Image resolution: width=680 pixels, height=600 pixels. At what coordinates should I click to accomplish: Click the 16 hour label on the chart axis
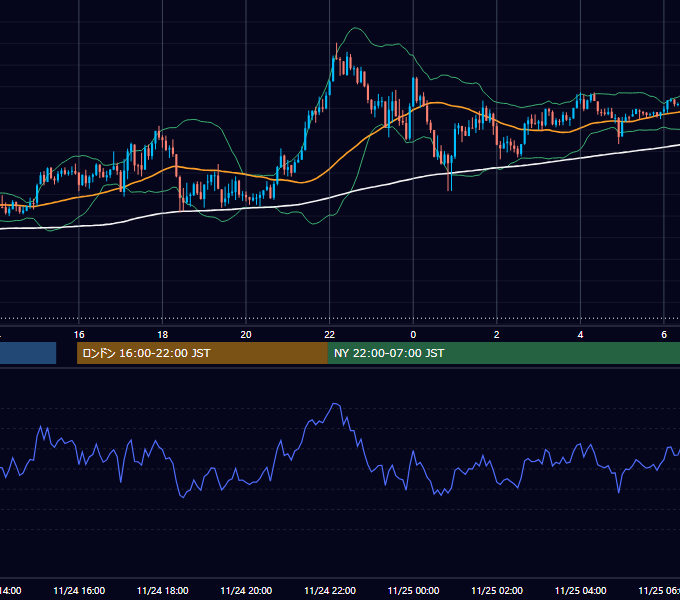pyautogui.click(x=79, y=335)
